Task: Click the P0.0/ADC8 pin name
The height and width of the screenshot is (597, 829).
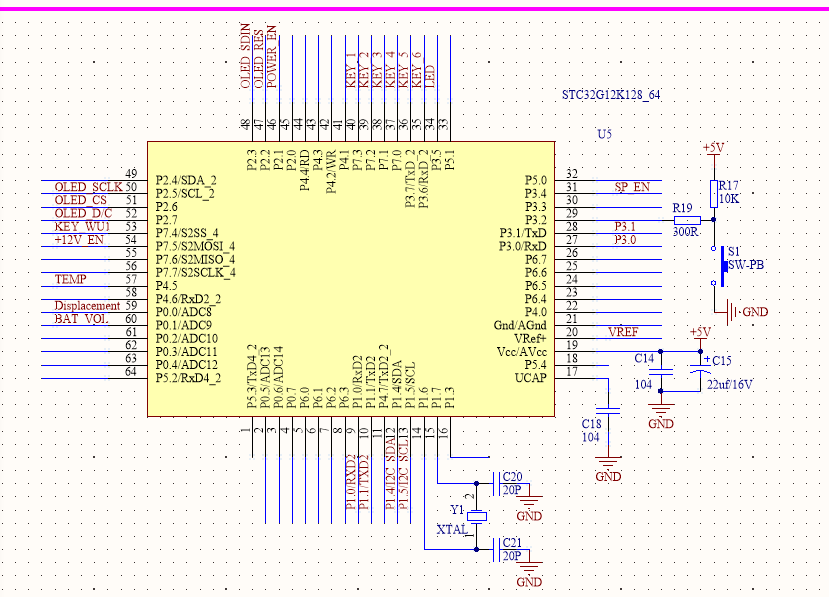Action: pos(183,312)
